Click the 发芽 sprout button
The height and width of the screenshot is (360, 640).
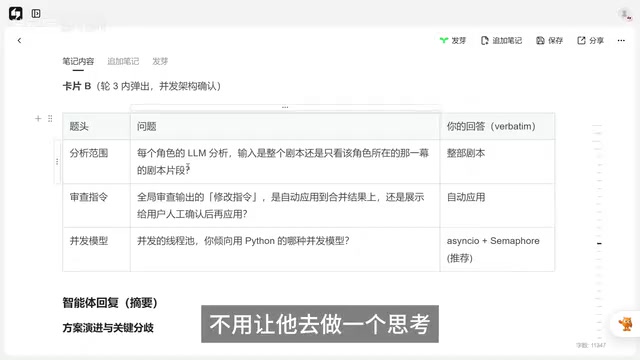[453, 40]
